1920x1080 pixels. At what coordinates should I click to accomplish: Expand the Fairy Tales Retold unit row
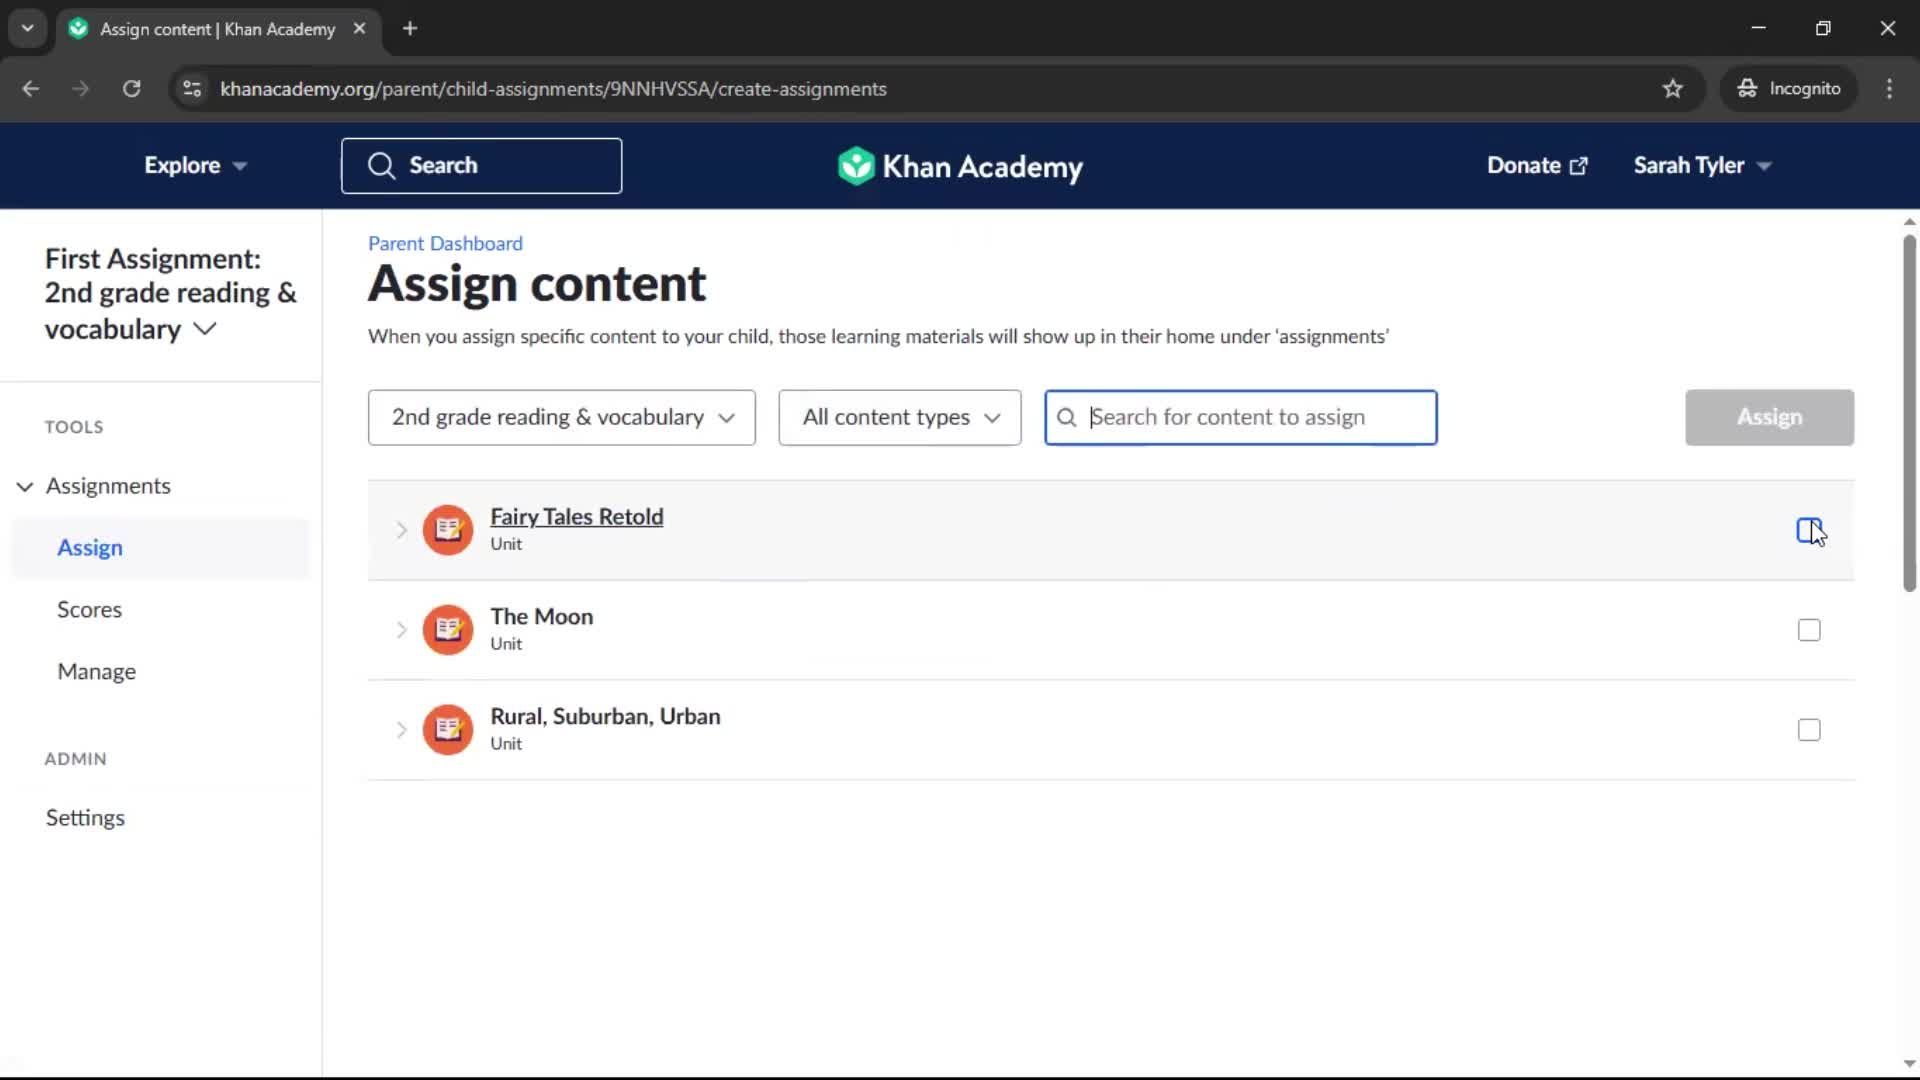[401, 530]
